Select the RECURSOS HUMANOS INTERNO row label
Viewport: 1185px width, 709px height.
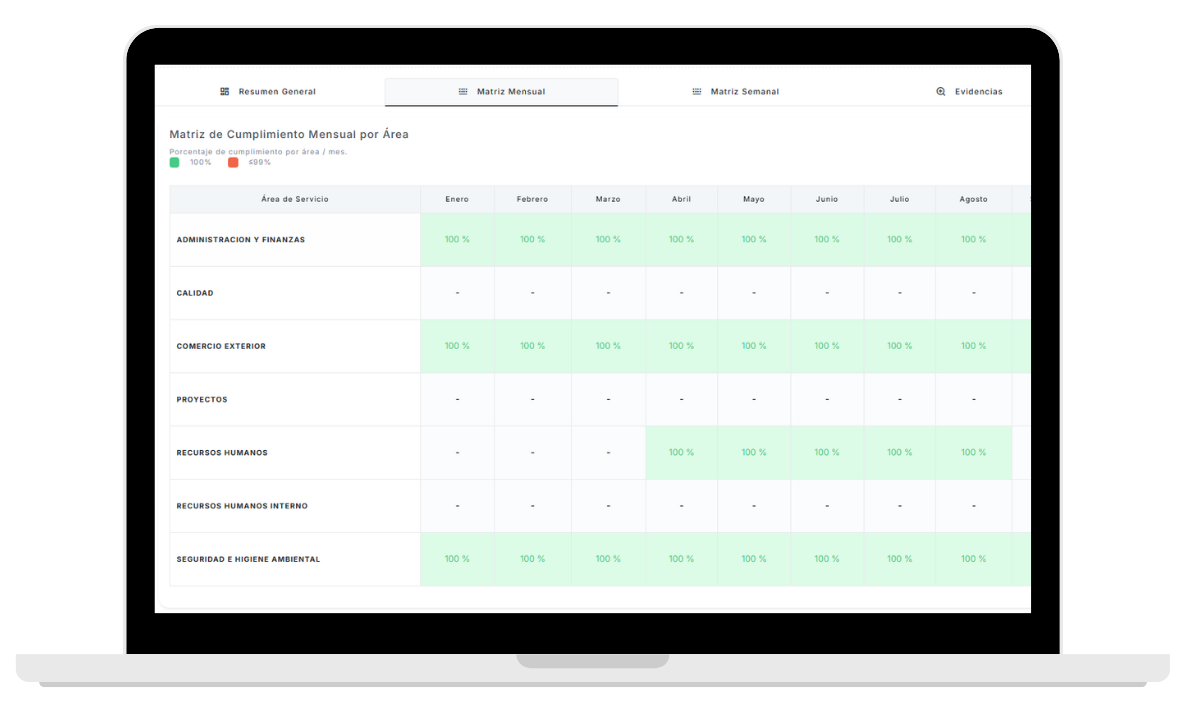pyautogui.click(x=242, y=506)
